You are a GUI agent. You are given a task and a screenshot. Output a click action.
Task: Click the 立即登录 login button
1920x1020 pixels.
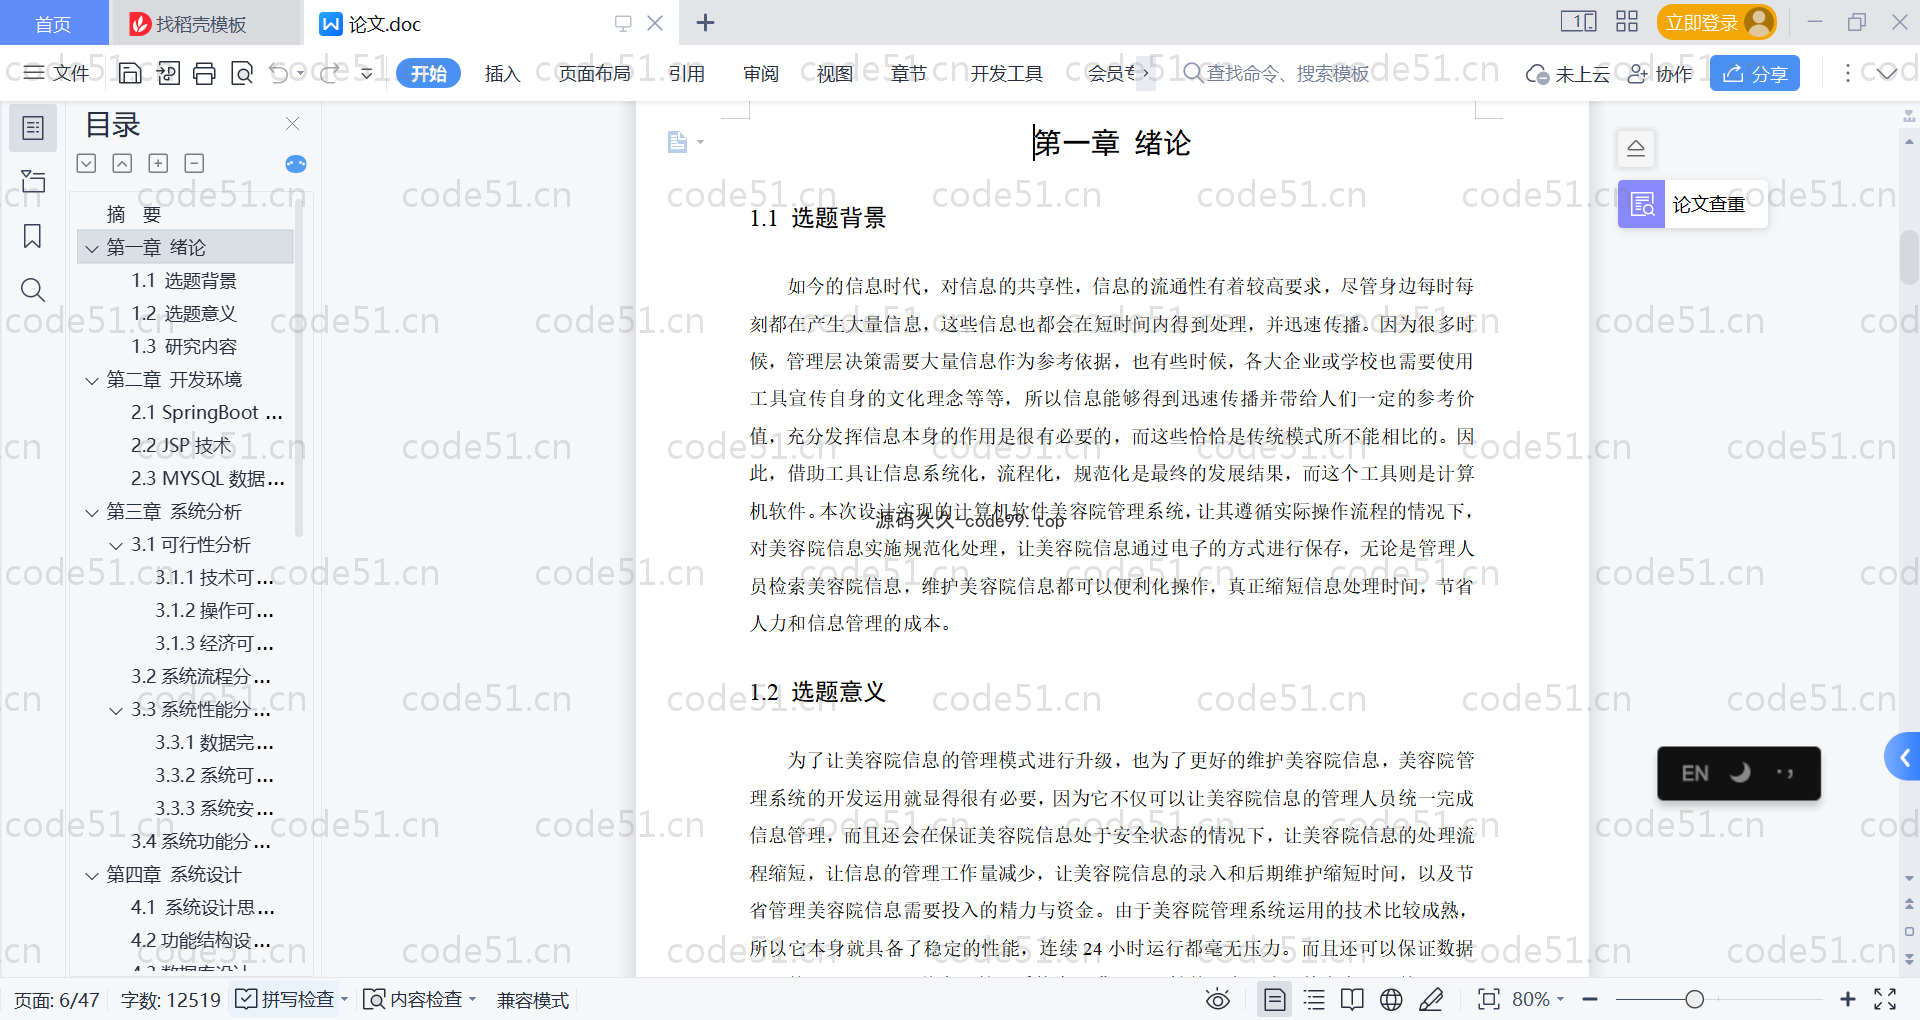click(1717, 22)
